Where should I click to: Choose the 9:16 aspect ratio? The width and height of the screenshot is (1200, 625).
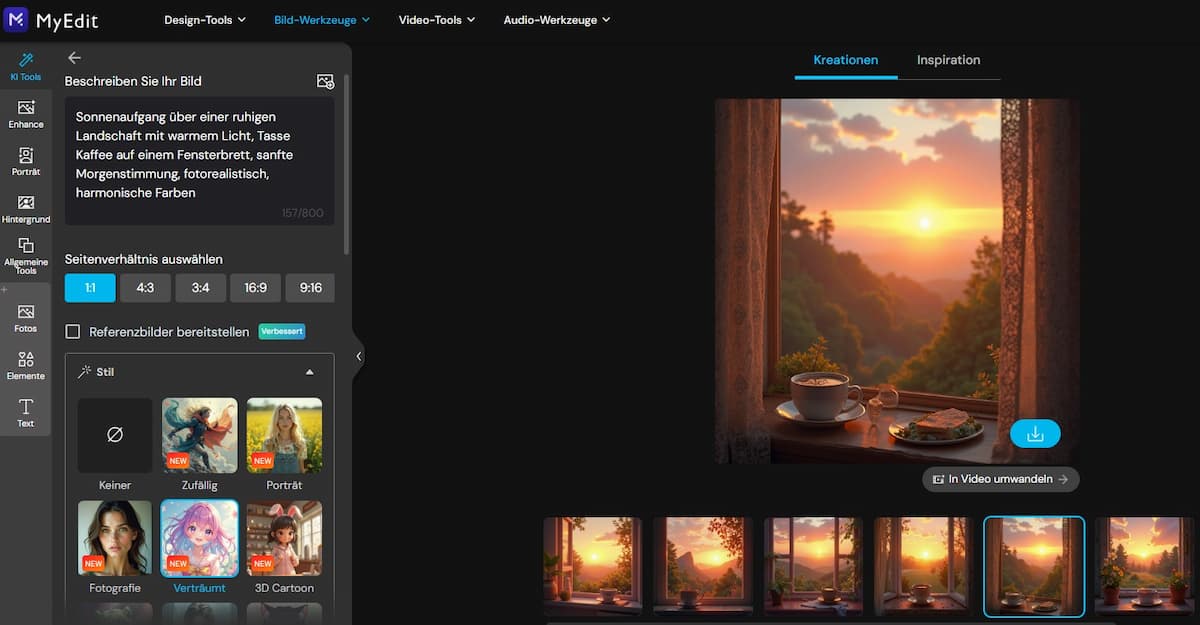[x=310, y=288]
